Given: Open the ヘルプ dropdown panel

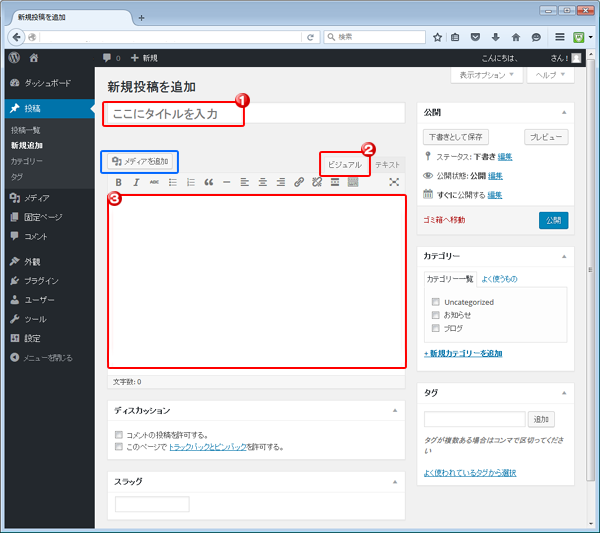Looking at the screenshot, I should [549, 75].
